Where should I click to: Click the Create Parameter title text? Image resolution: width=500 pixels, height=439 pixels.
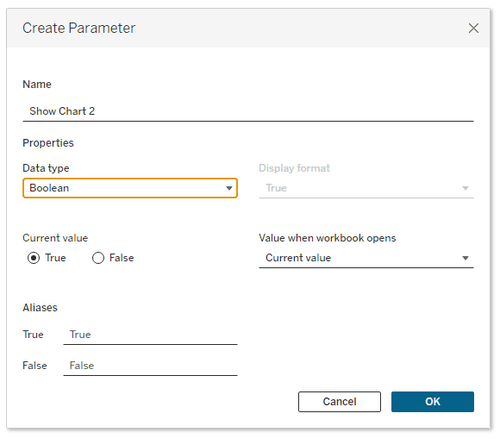click(x=79, y=28)
